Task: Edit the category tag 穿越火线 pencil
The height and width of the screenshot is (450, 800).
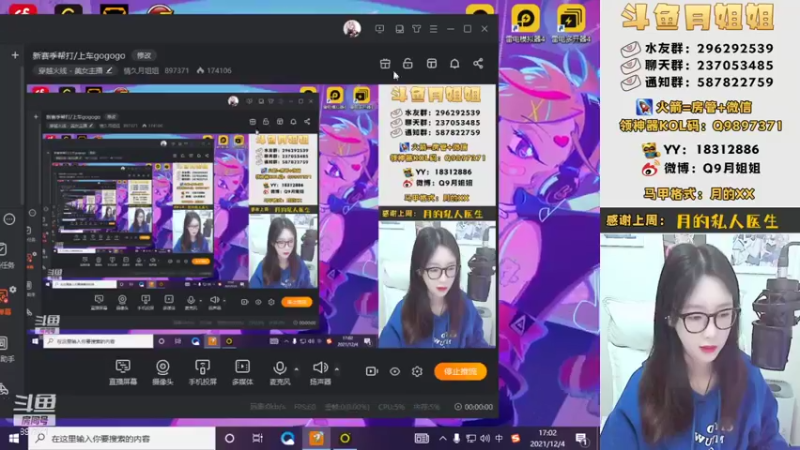Action: click(x=109, y=70)
